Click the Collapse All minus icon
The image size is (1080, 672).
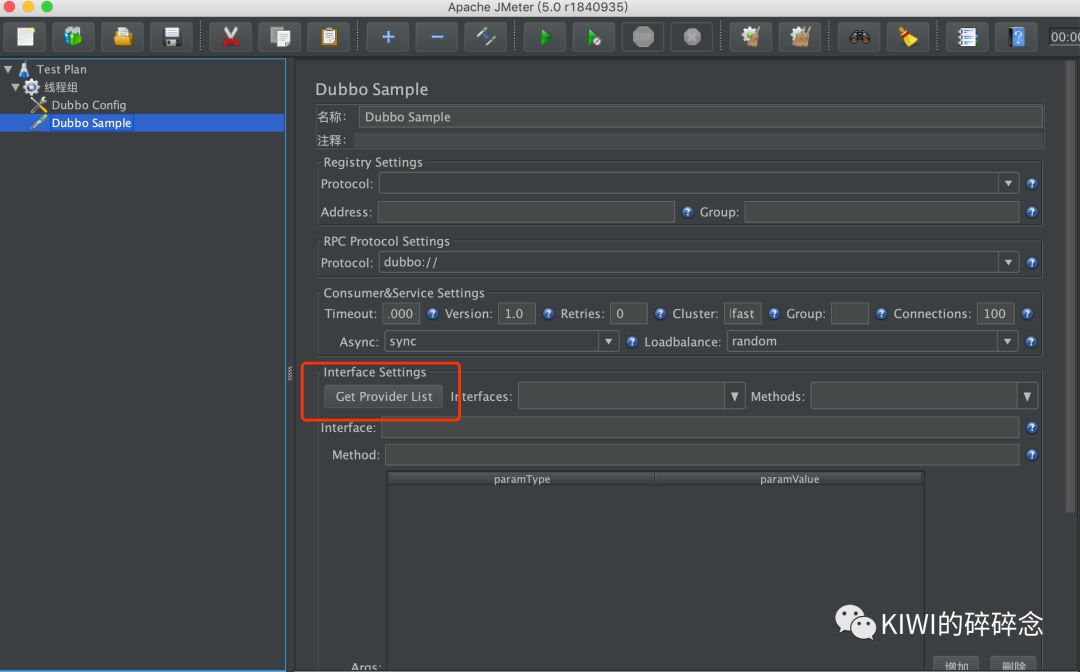[x=437, y=36]
